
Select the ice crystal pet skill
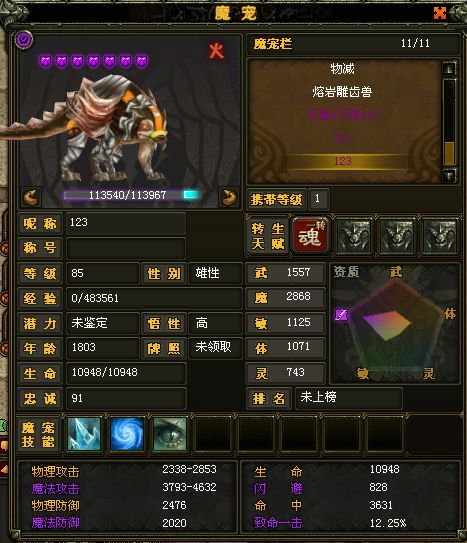84,434
